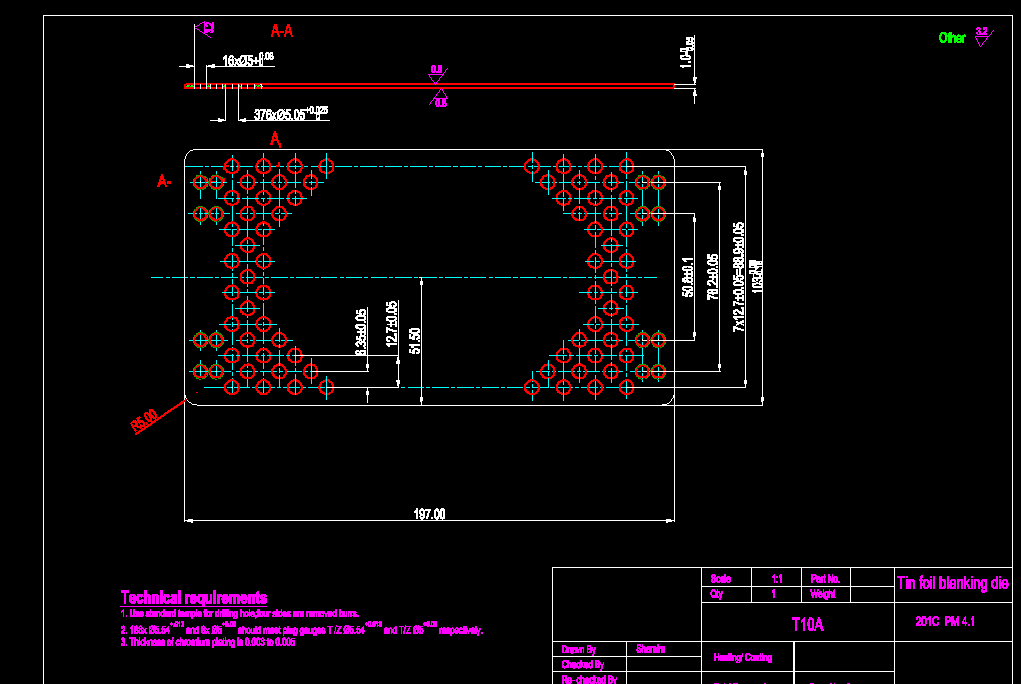
Task: Click the 'Scale' label in title block
Action: (720, 579)
